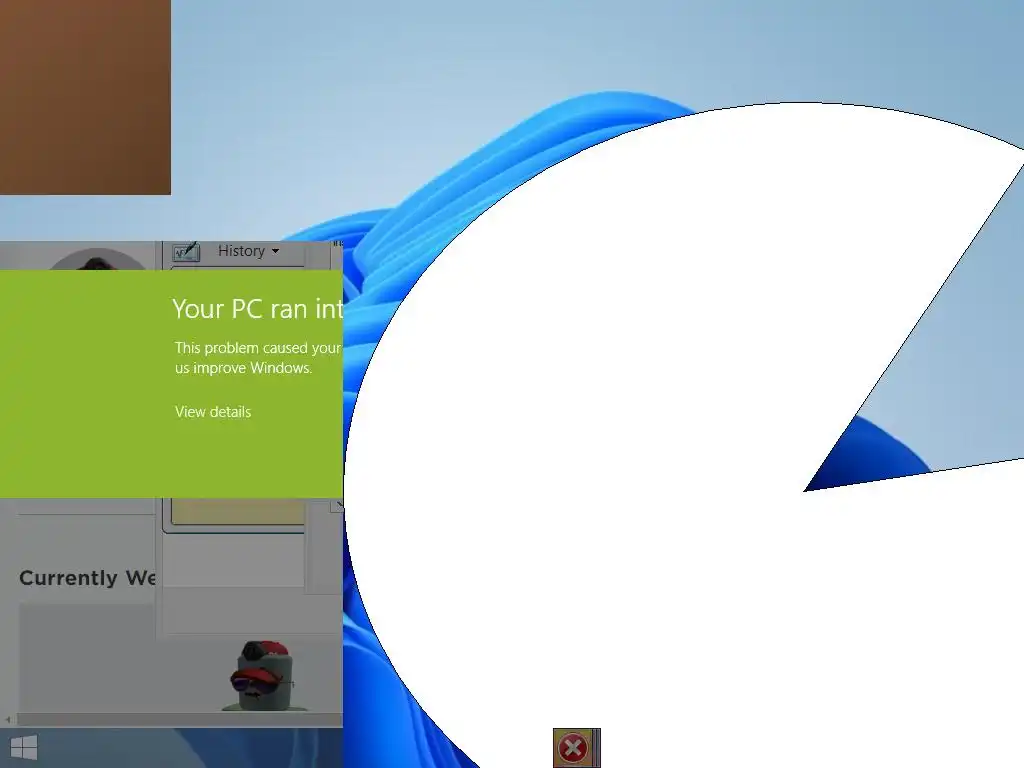Click the 'This problem caused your' text

point(258,347)
